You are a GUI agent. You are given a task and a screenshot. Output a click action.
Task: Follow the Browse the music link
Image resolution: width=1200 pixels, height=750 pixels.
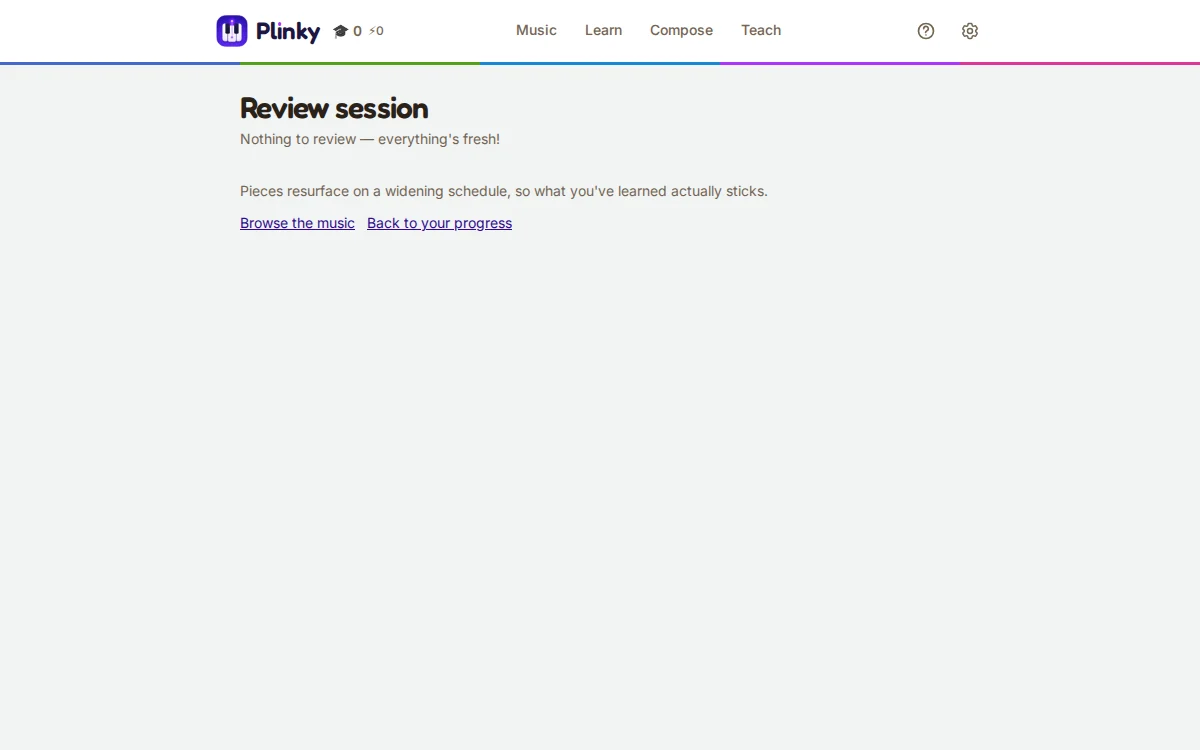point(297,223)
